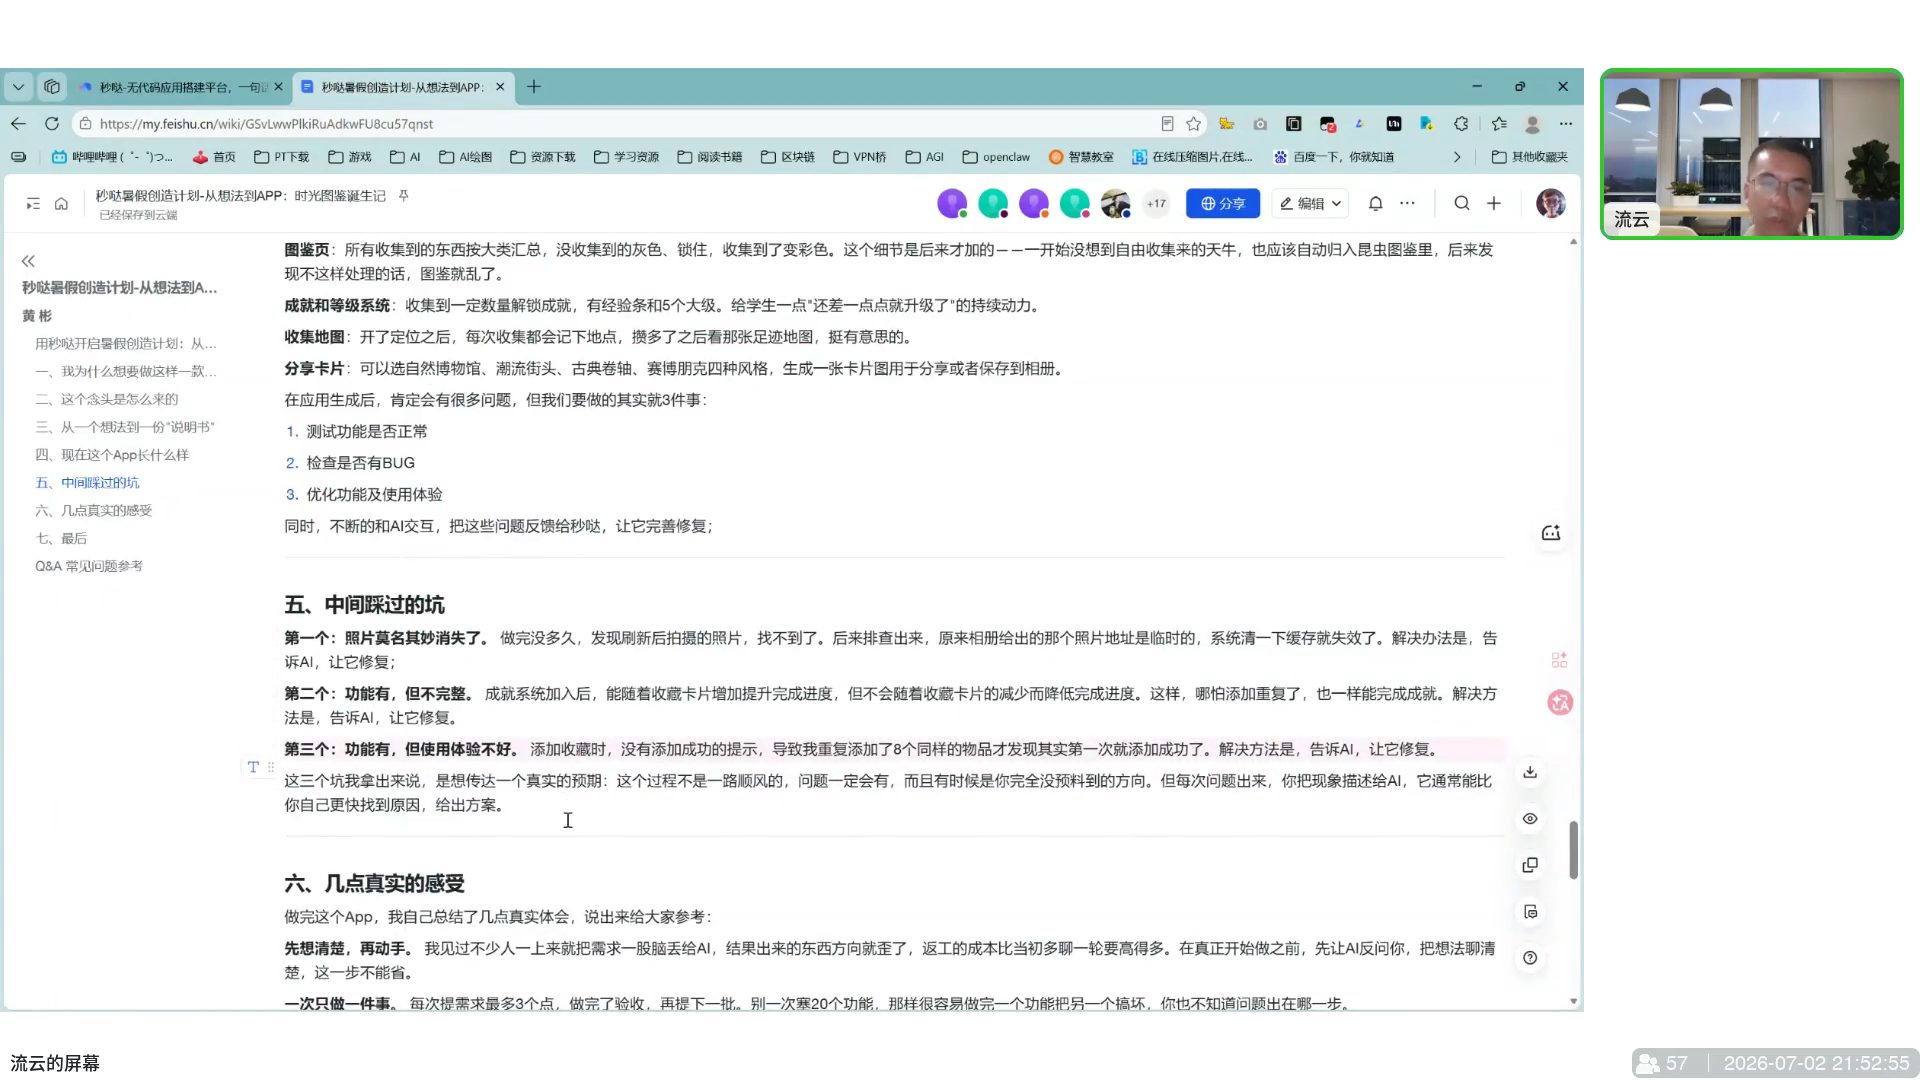Viewport: 1920px width, 1080px height.
Task: Open the 编辑 mode dropdown
Action: click(1310, 203)
